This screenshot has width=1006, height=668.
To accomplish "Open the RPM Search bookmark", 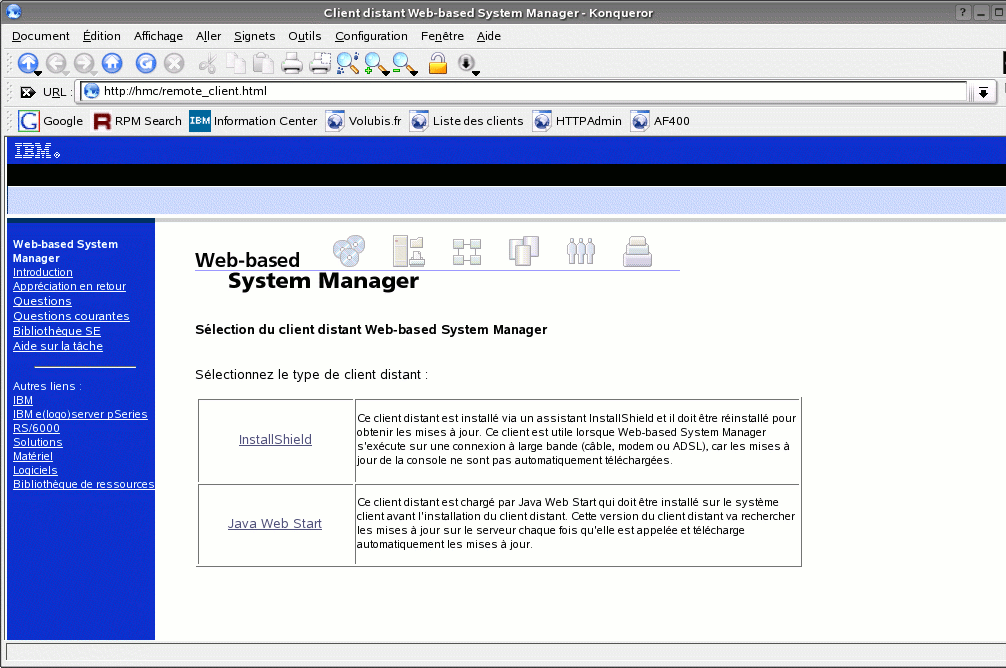I will click(138, 121).
